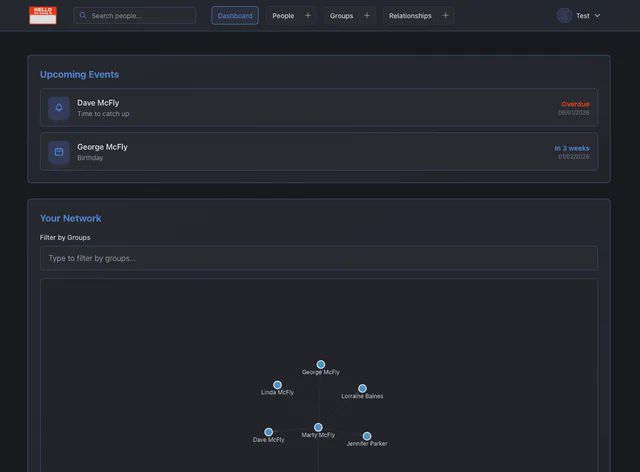Viewport: 640px width, 472px height.
Task: Switch to the People tab
Action: [283, 16]
